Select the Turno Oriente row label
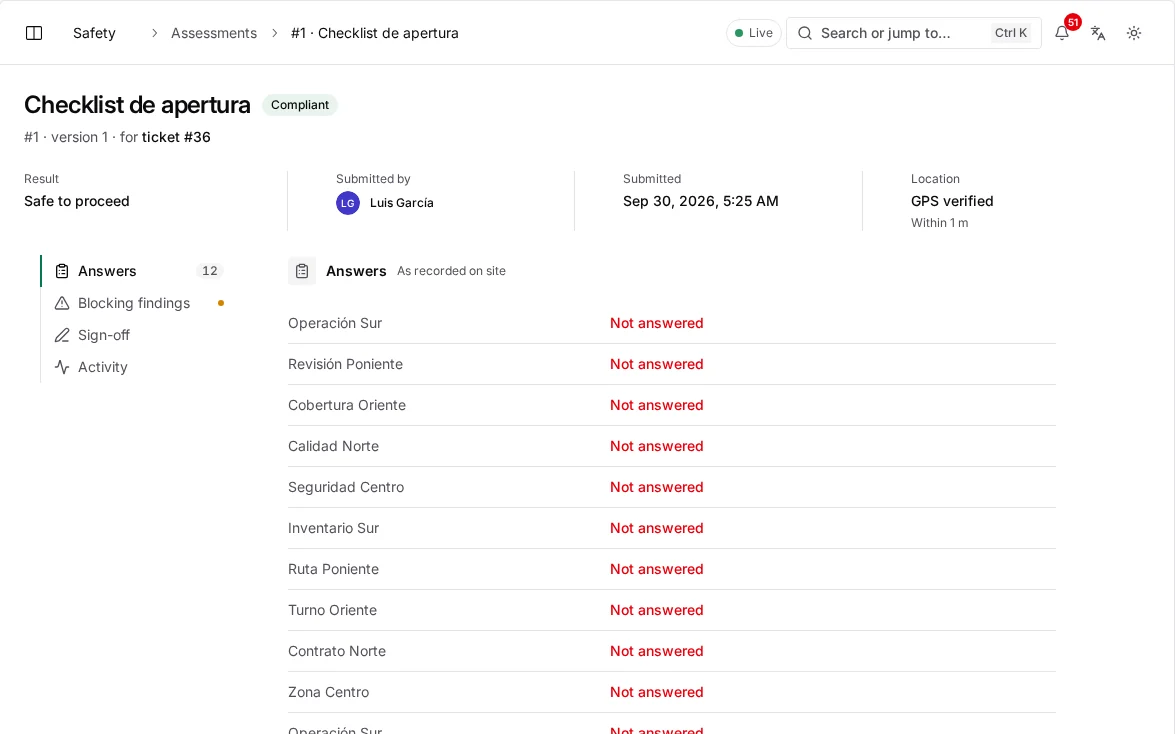This screenshot has height=734, width=1175. tap(333, 610)
